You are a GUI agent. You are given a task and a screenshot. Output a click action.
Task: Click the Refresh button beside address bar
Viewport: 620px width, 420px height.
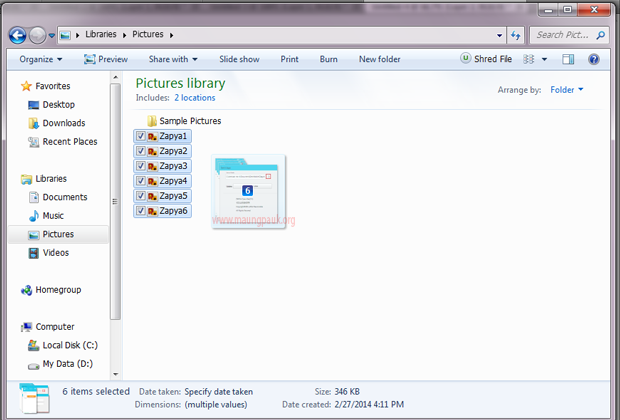515,35
